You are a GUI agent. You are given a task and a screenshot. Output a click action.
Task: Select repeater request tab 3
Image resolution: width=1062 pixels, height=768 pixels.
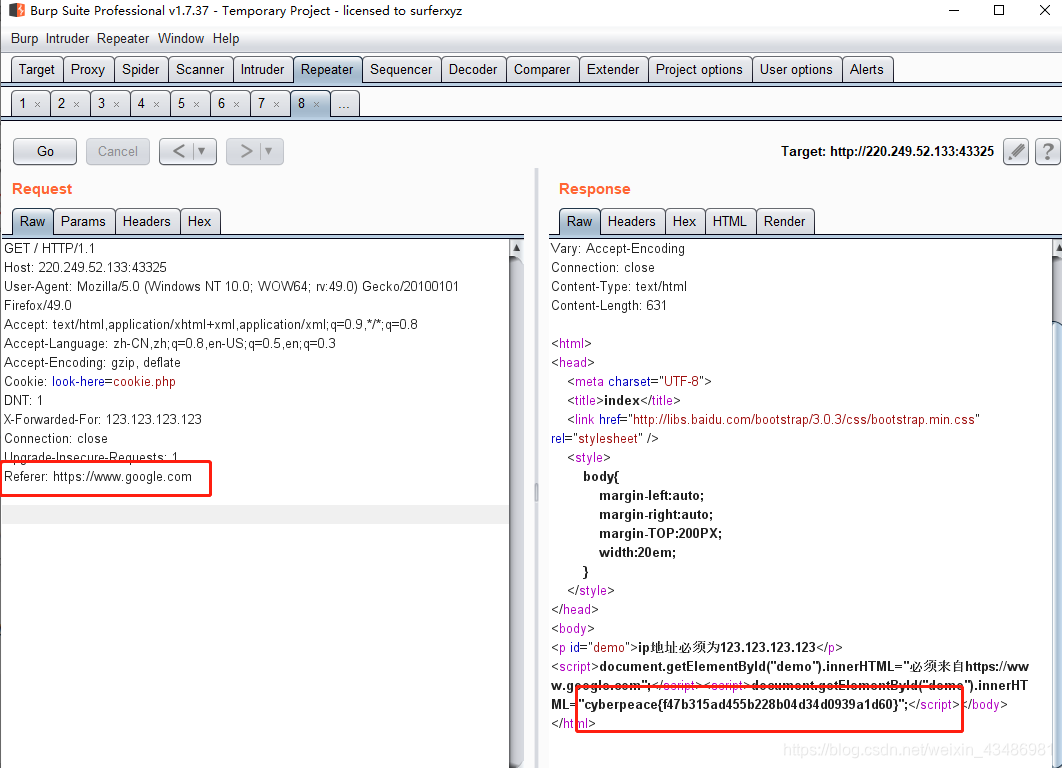102,104
